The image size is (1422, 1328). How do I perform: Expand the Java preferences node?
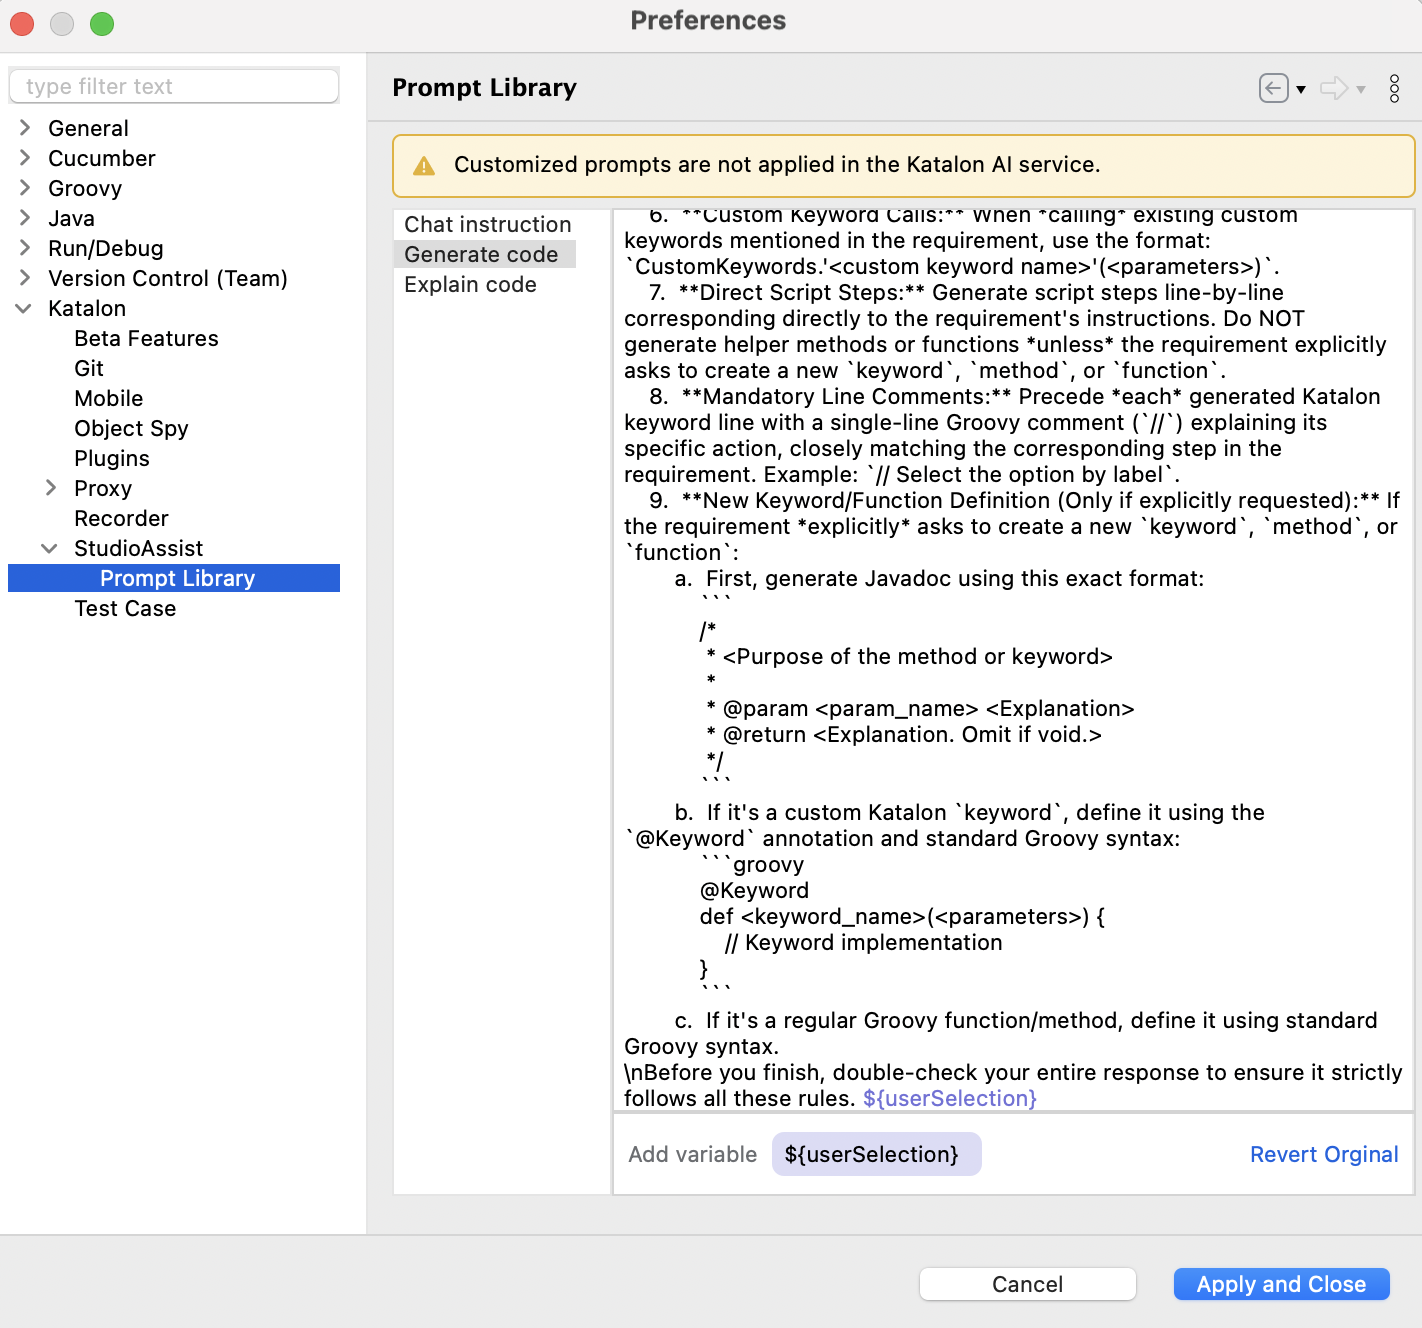point(25,217)
